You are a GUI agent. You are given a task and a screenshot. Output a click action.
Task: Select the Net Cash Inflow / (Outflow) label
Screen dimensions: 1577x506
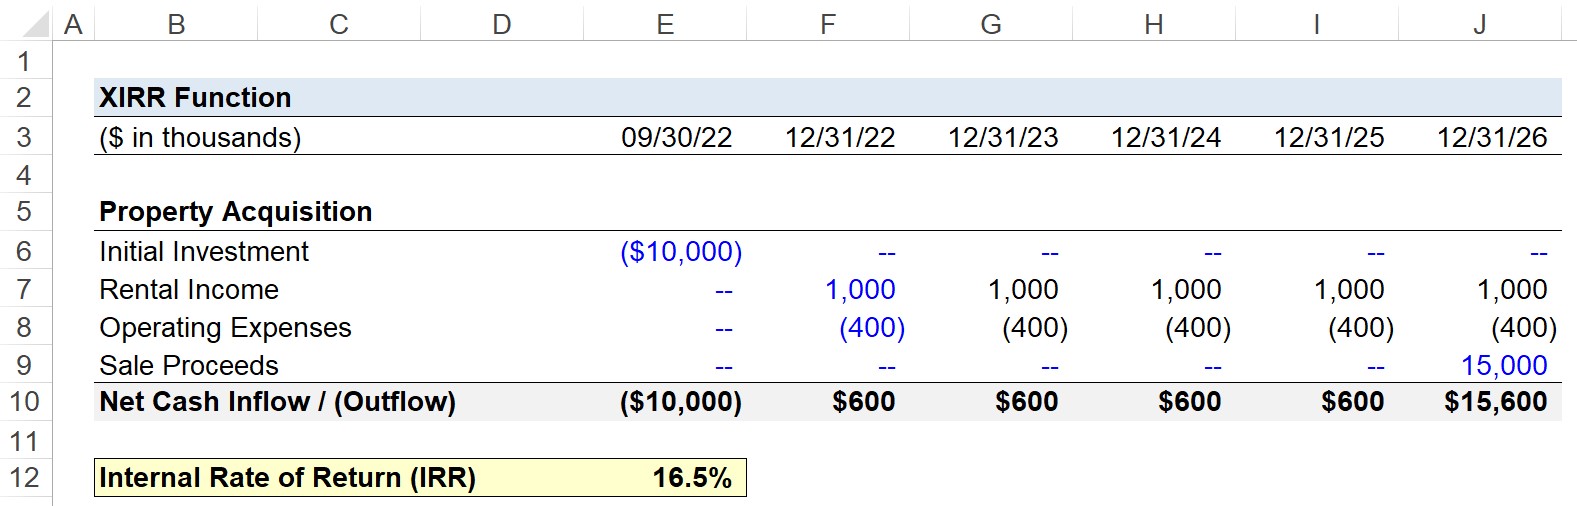(x=278, y=402)
